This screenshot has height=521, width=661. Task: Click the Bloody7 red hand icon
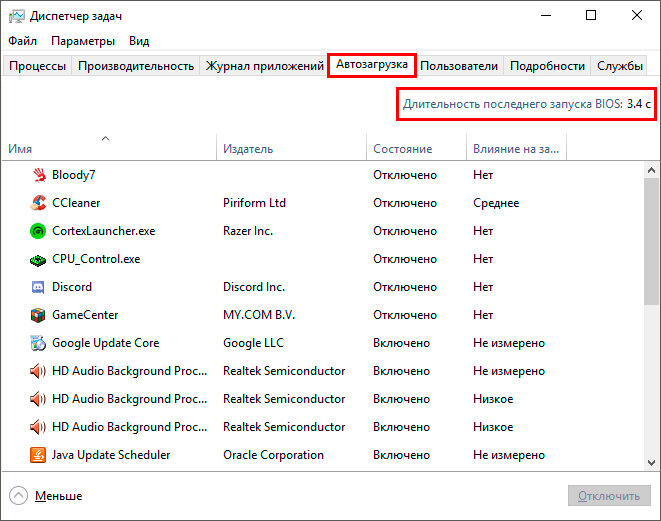point(39,175)
